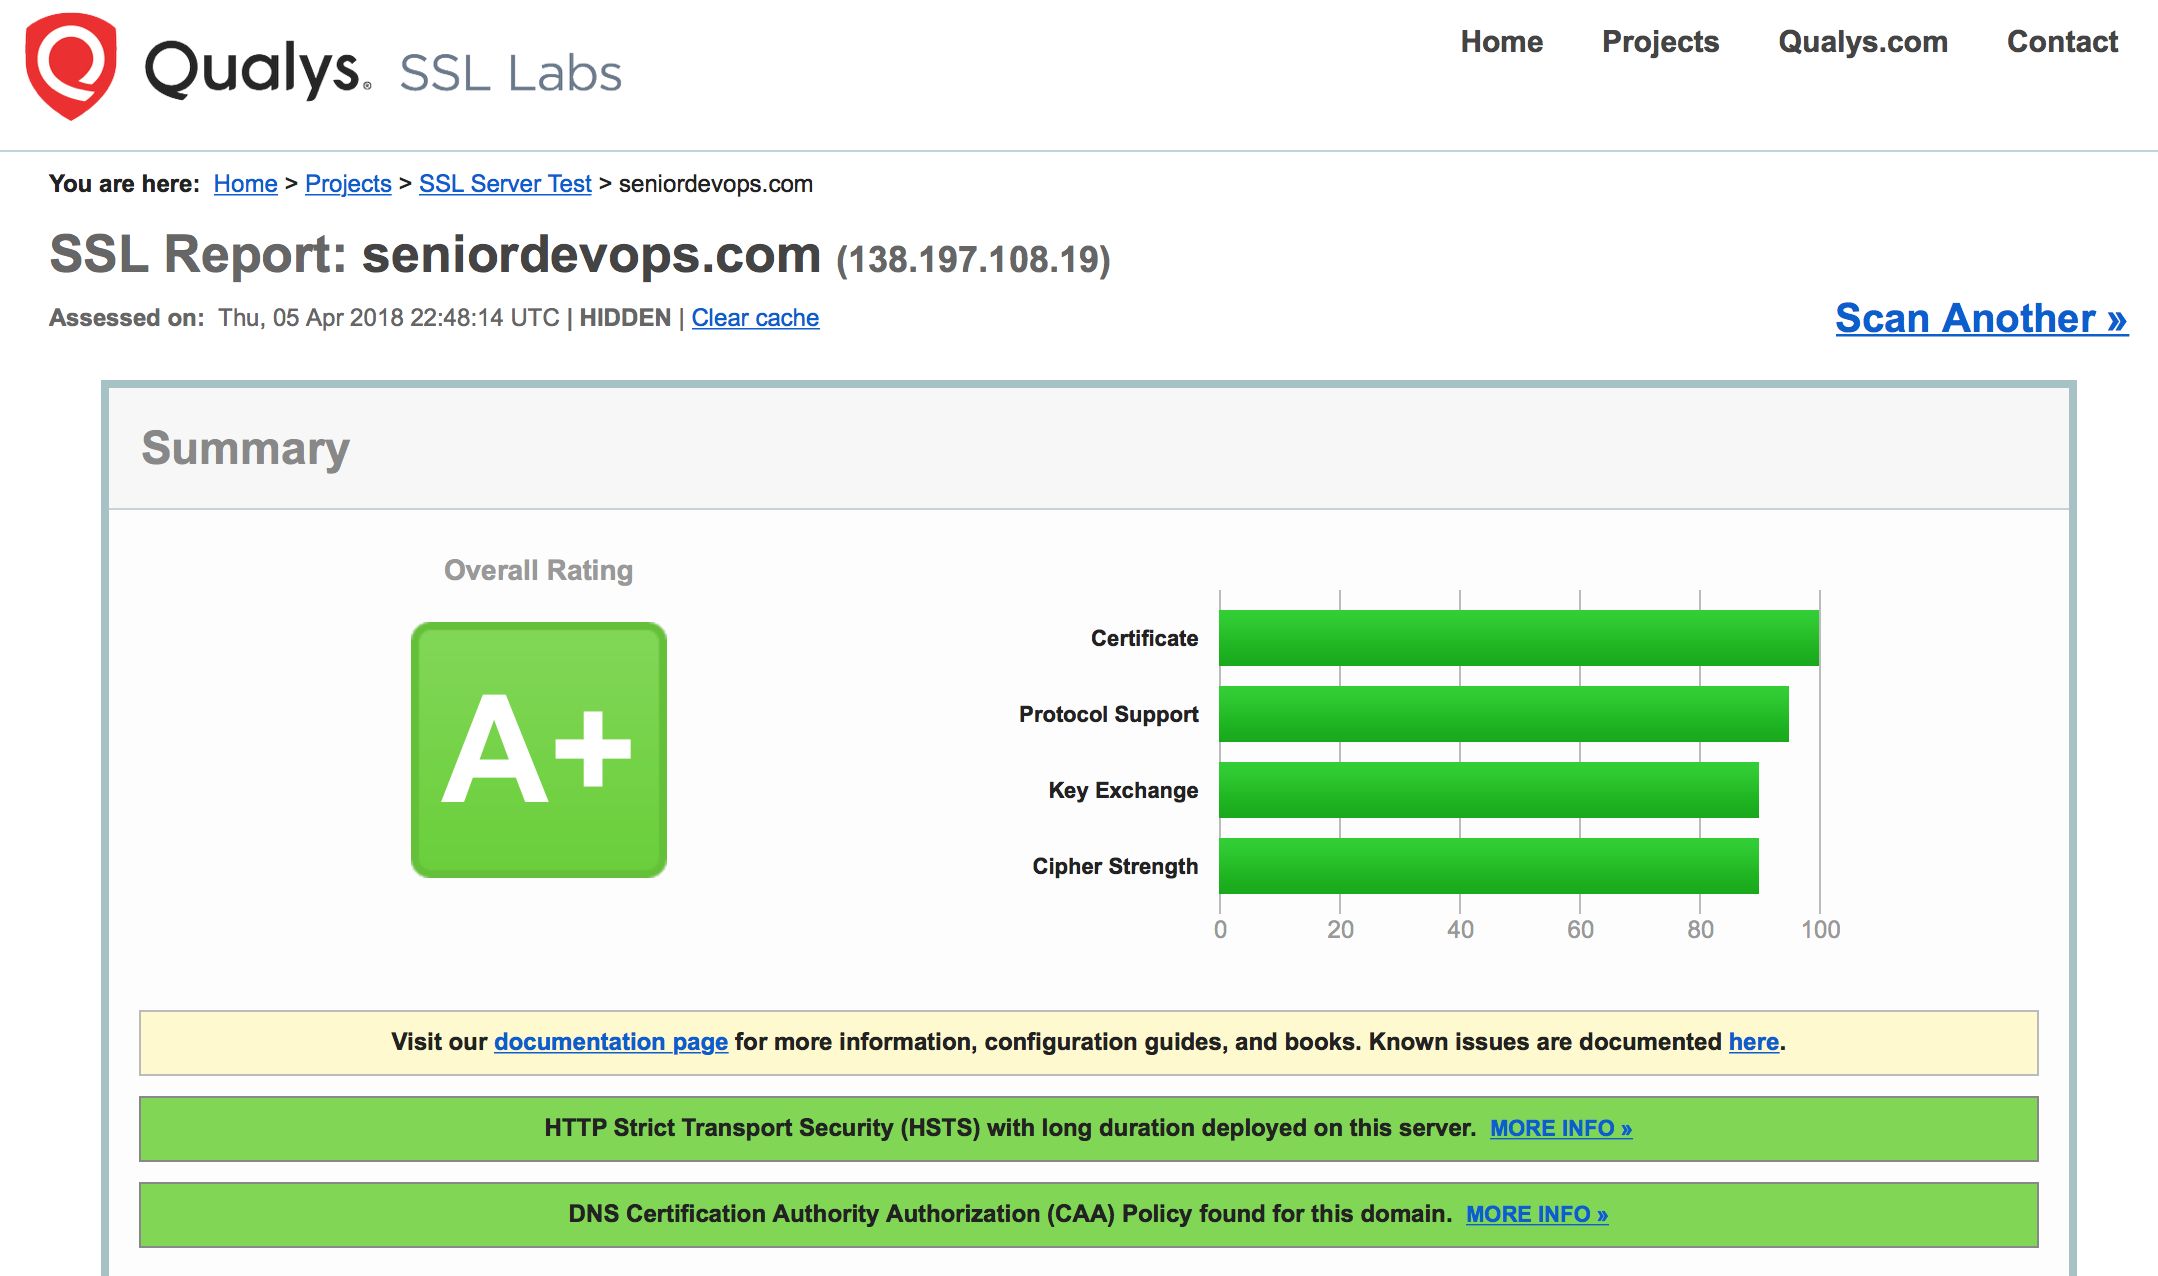Follow the Projects breadcrumb link
The width and height of the screenshot is (2158, 1276).
(x=348, y=183)
